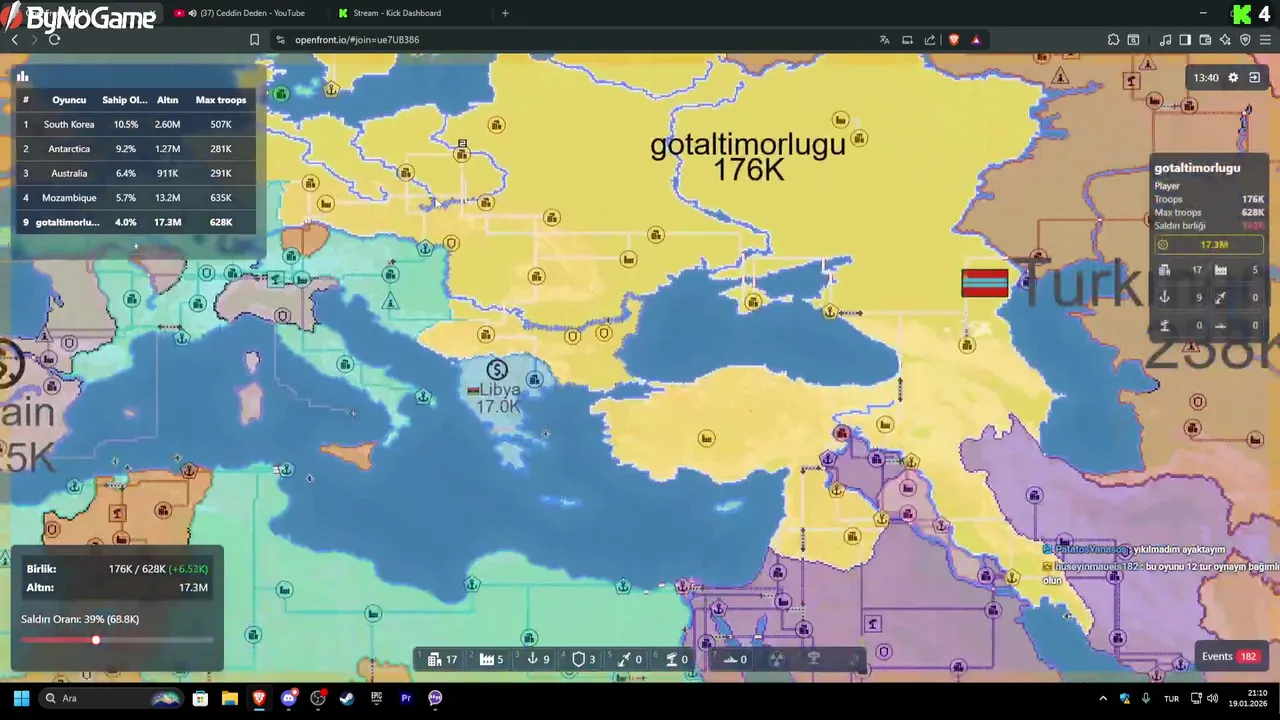The height and width of the screenshot is (720, 1280).
Task: Sort leaderboard by Altın column
Action: click(x=167, y=100)
